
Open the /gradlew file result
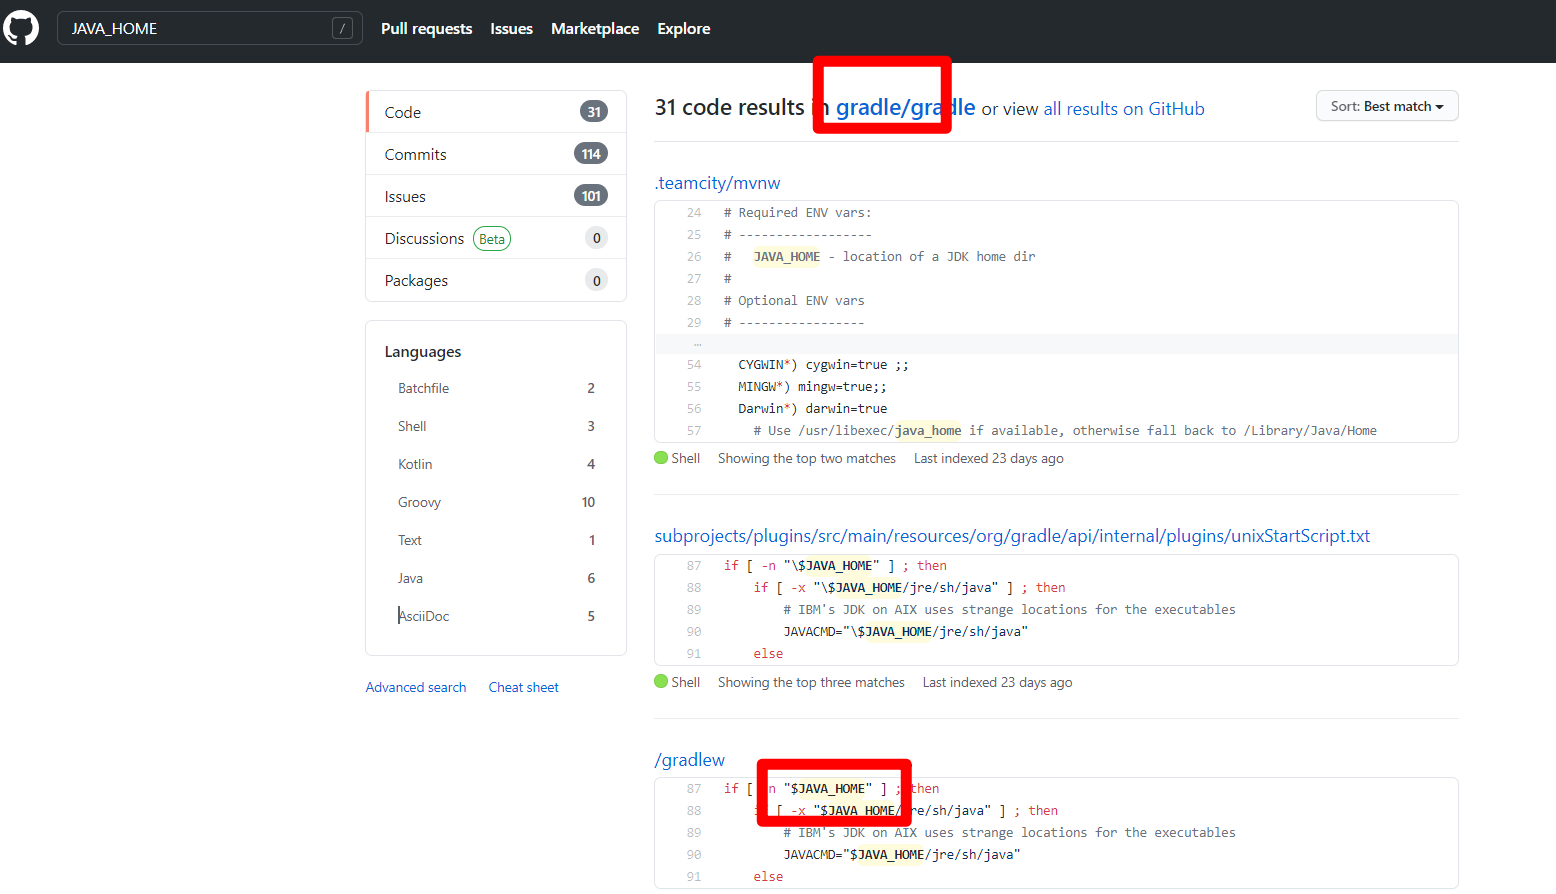pos(690,760)
